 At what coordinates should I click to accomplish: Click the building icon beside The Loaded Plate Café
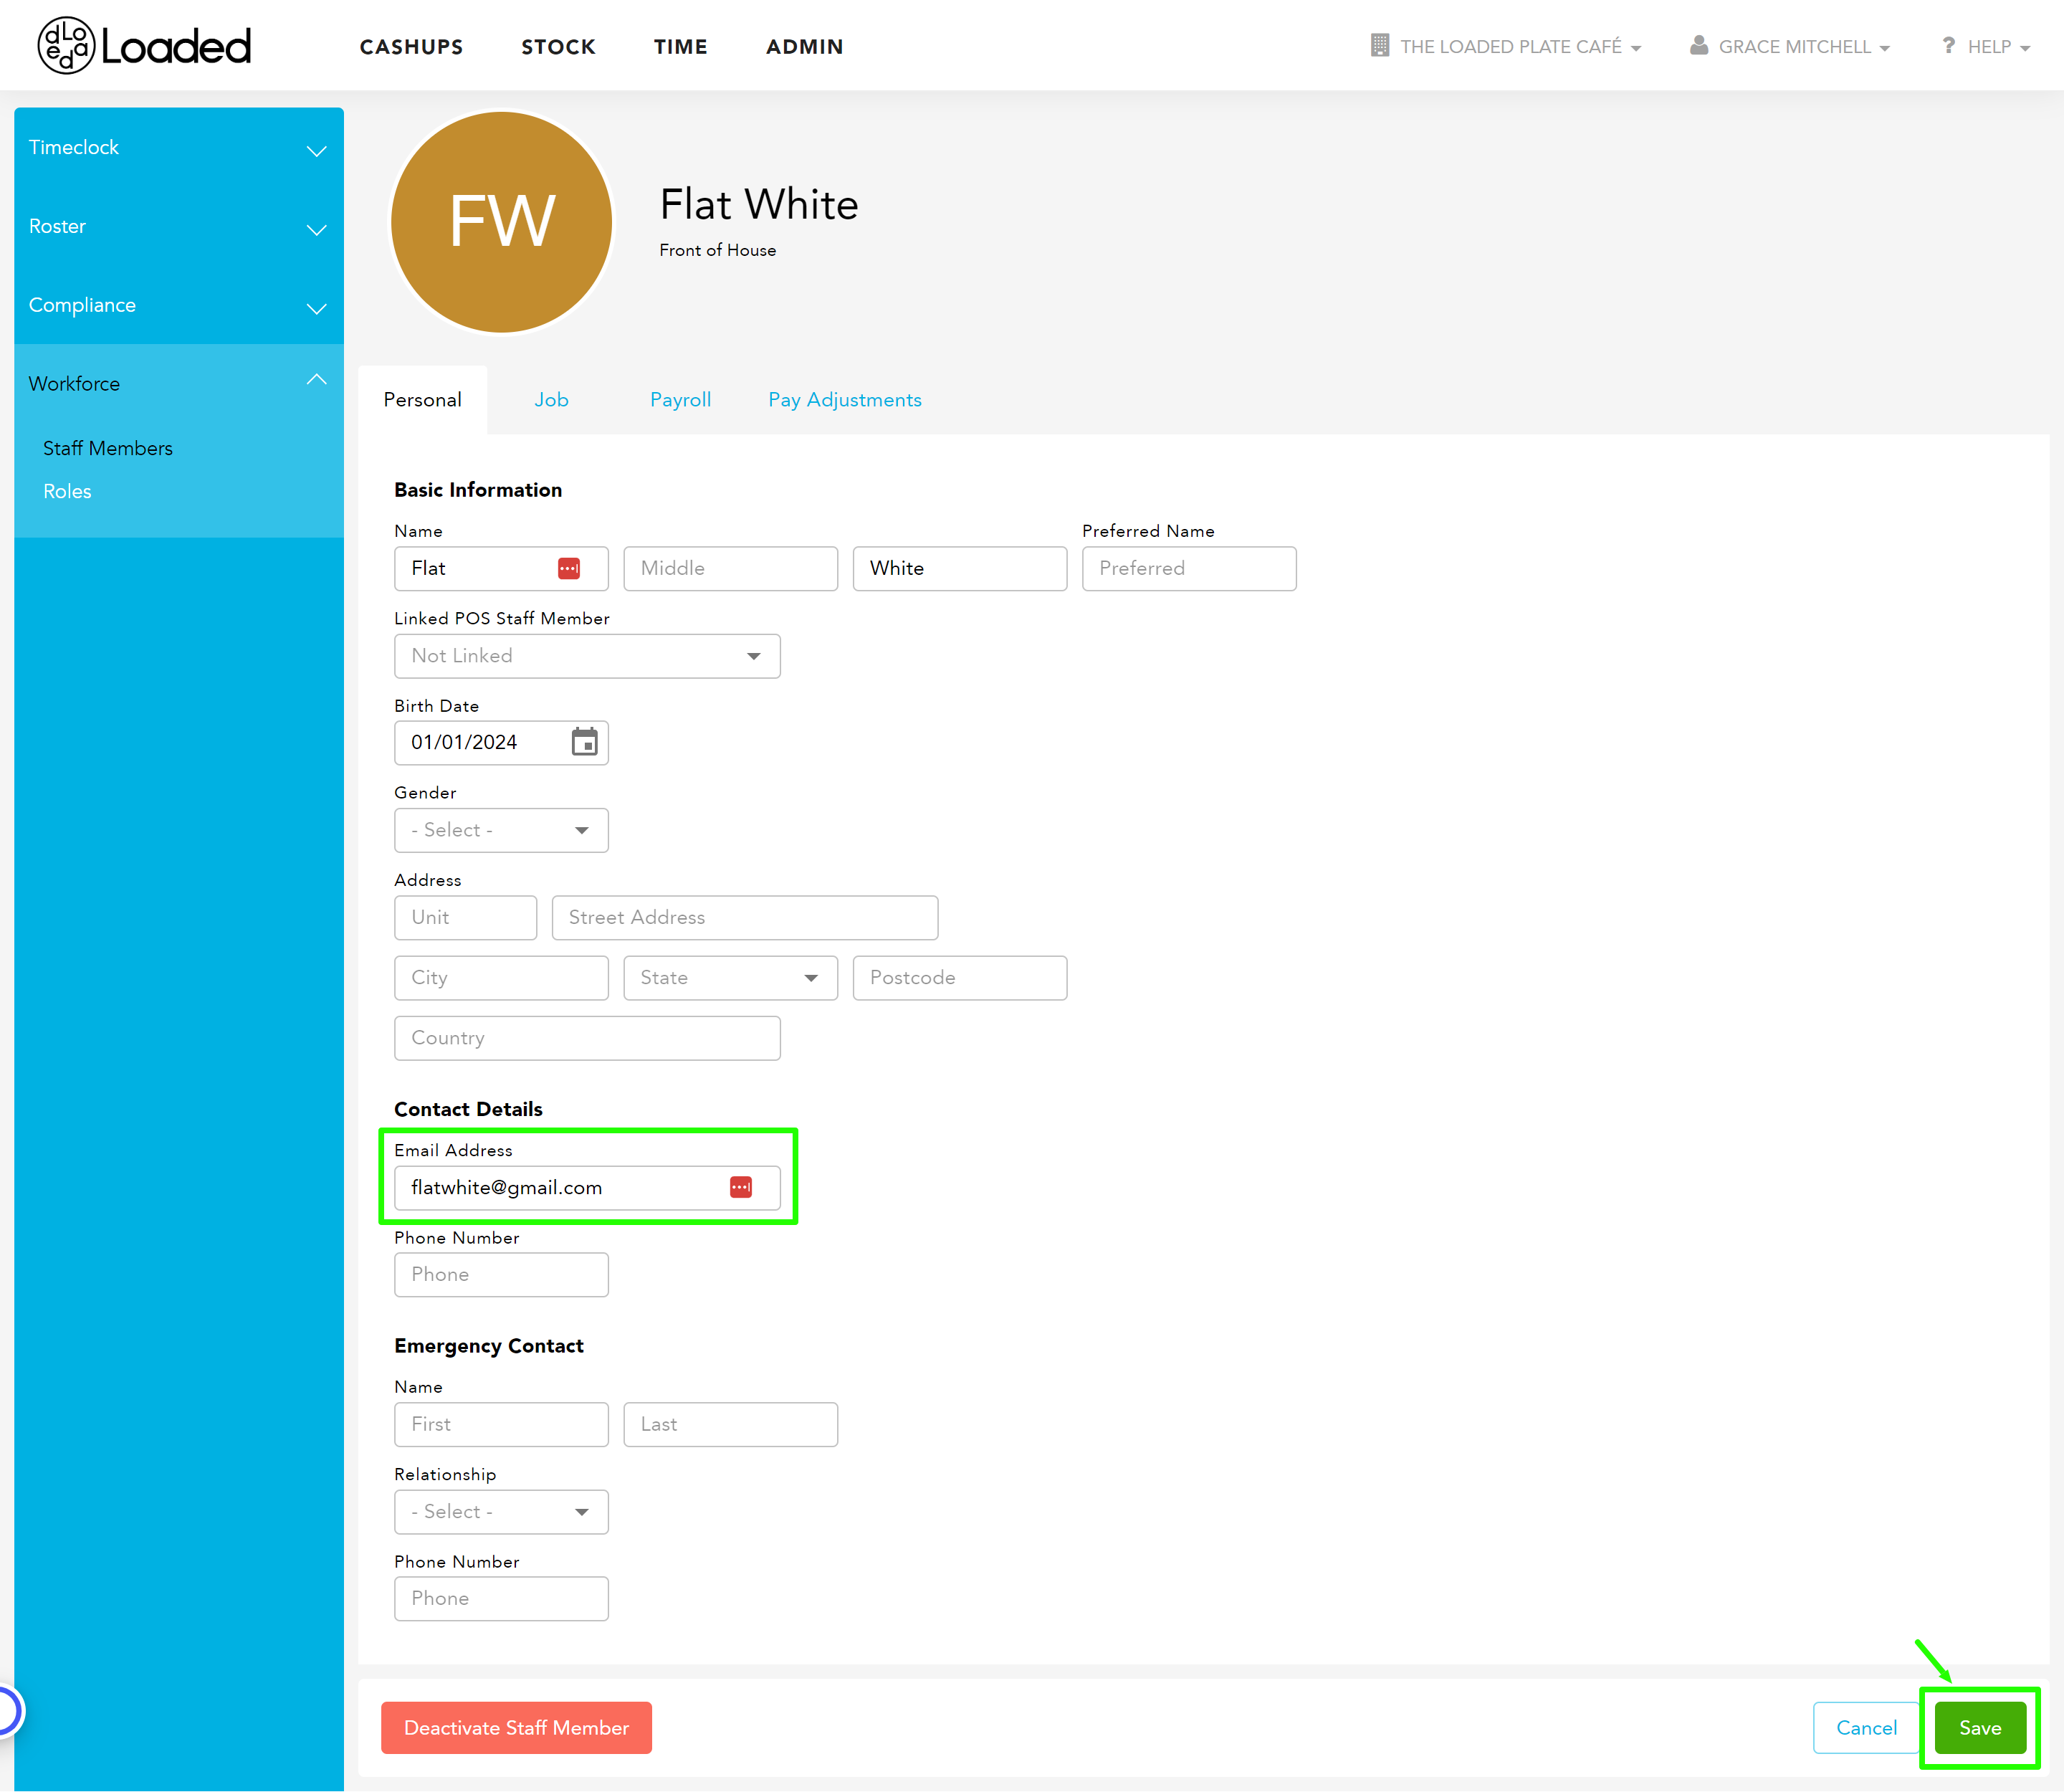click(x=1380, y=45)
